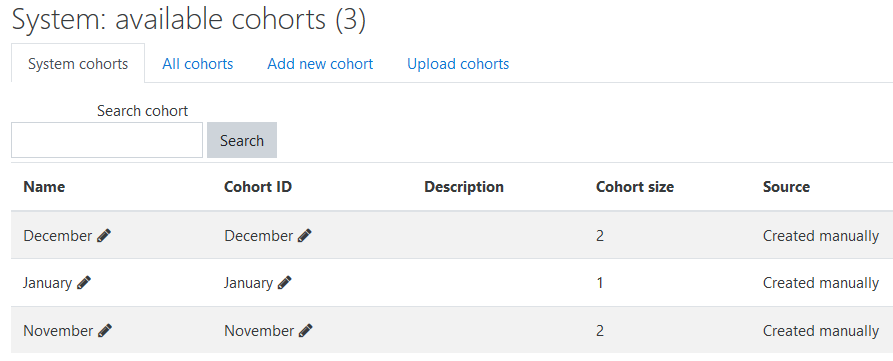Click the Cohort size column header
This screenshot has width=893, height=361.
tap(635, 187)
